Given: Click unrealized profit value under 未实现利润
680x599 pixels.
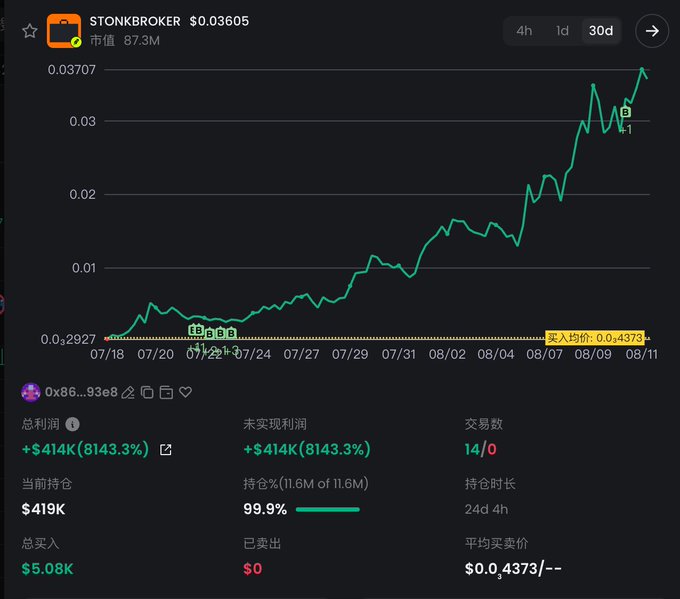Looking at the screenshot, I should [x=307, y=449].
